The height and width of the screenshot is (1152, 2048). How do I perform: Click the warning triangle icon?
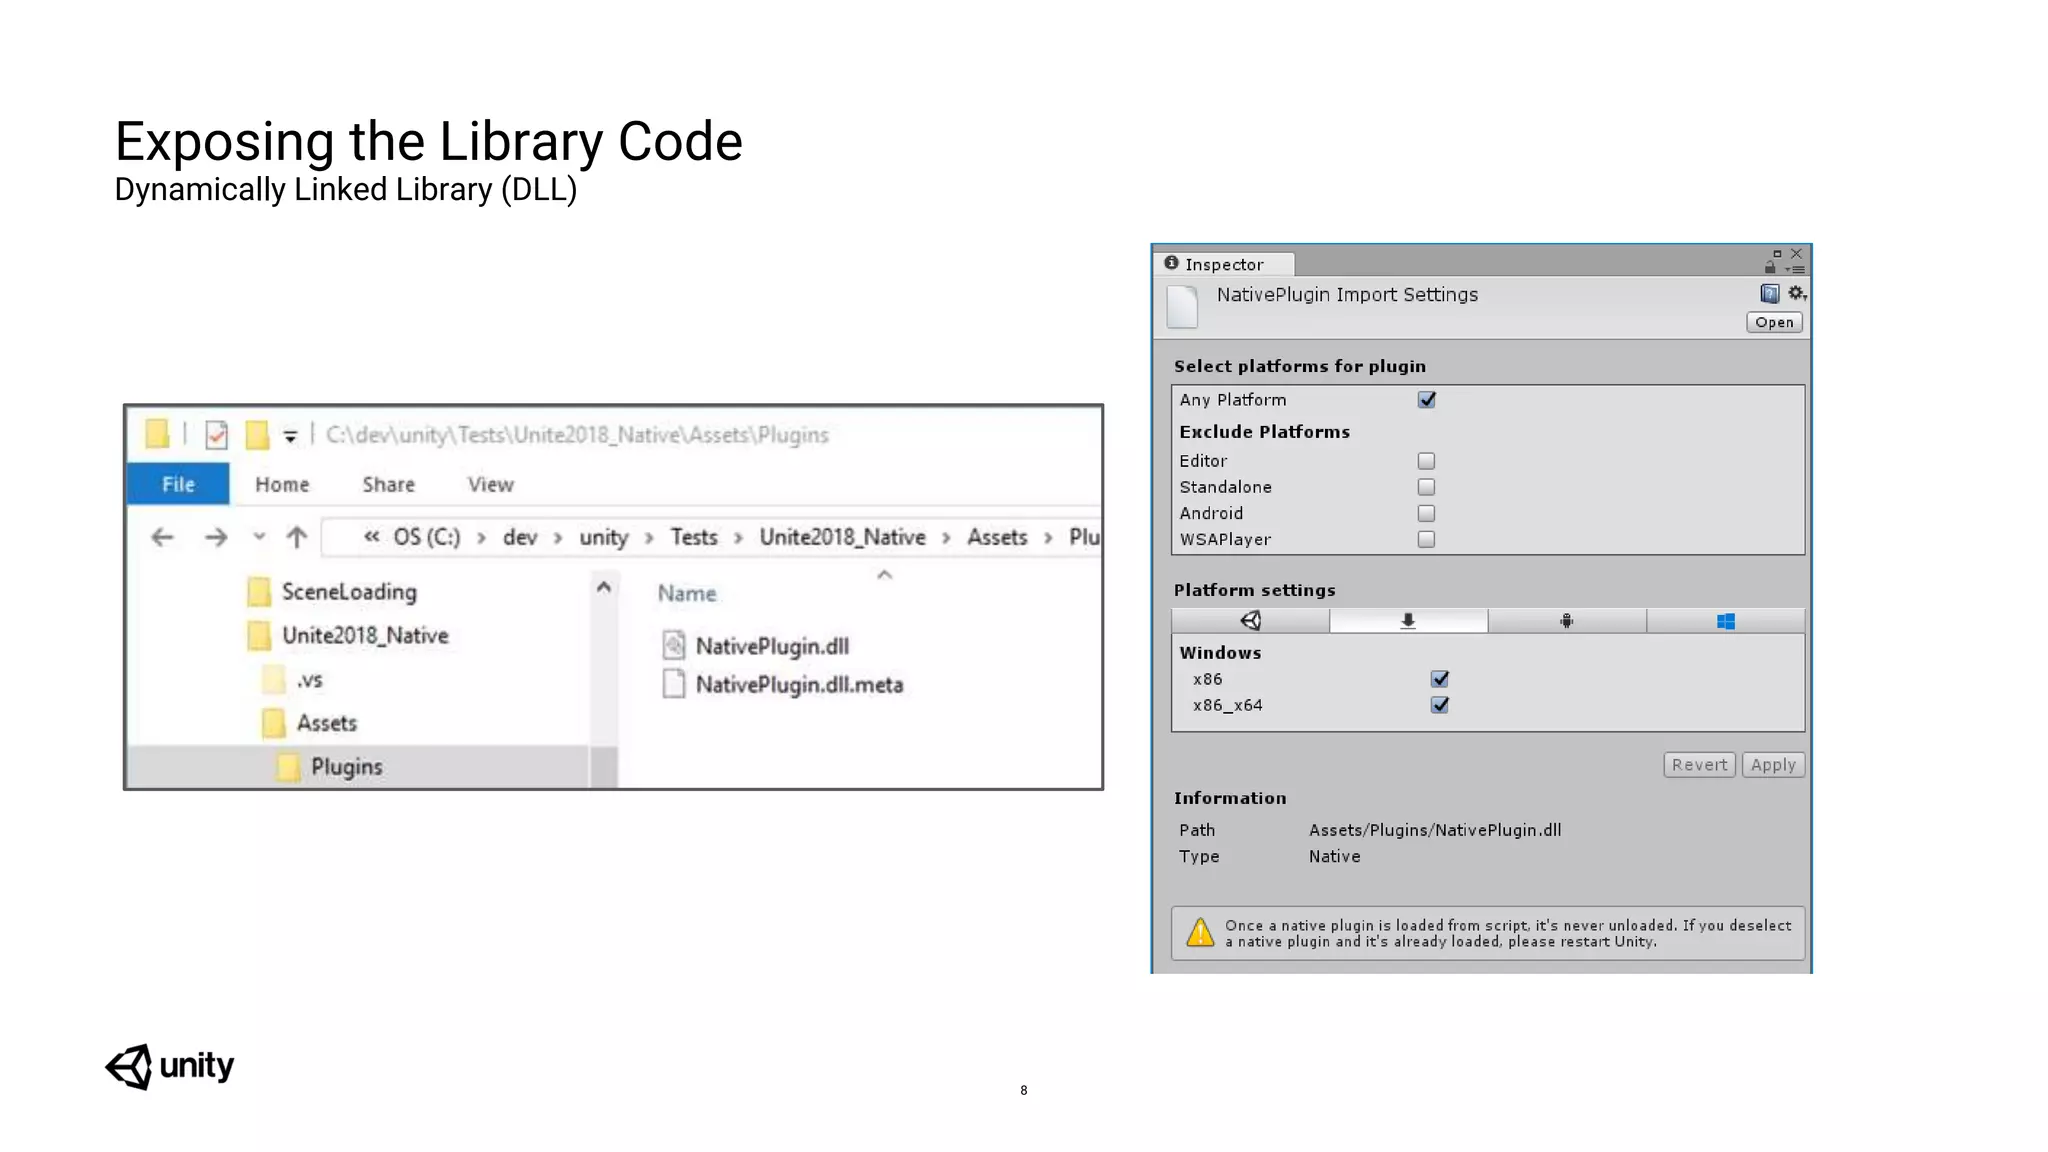(x=1200, y=932)
